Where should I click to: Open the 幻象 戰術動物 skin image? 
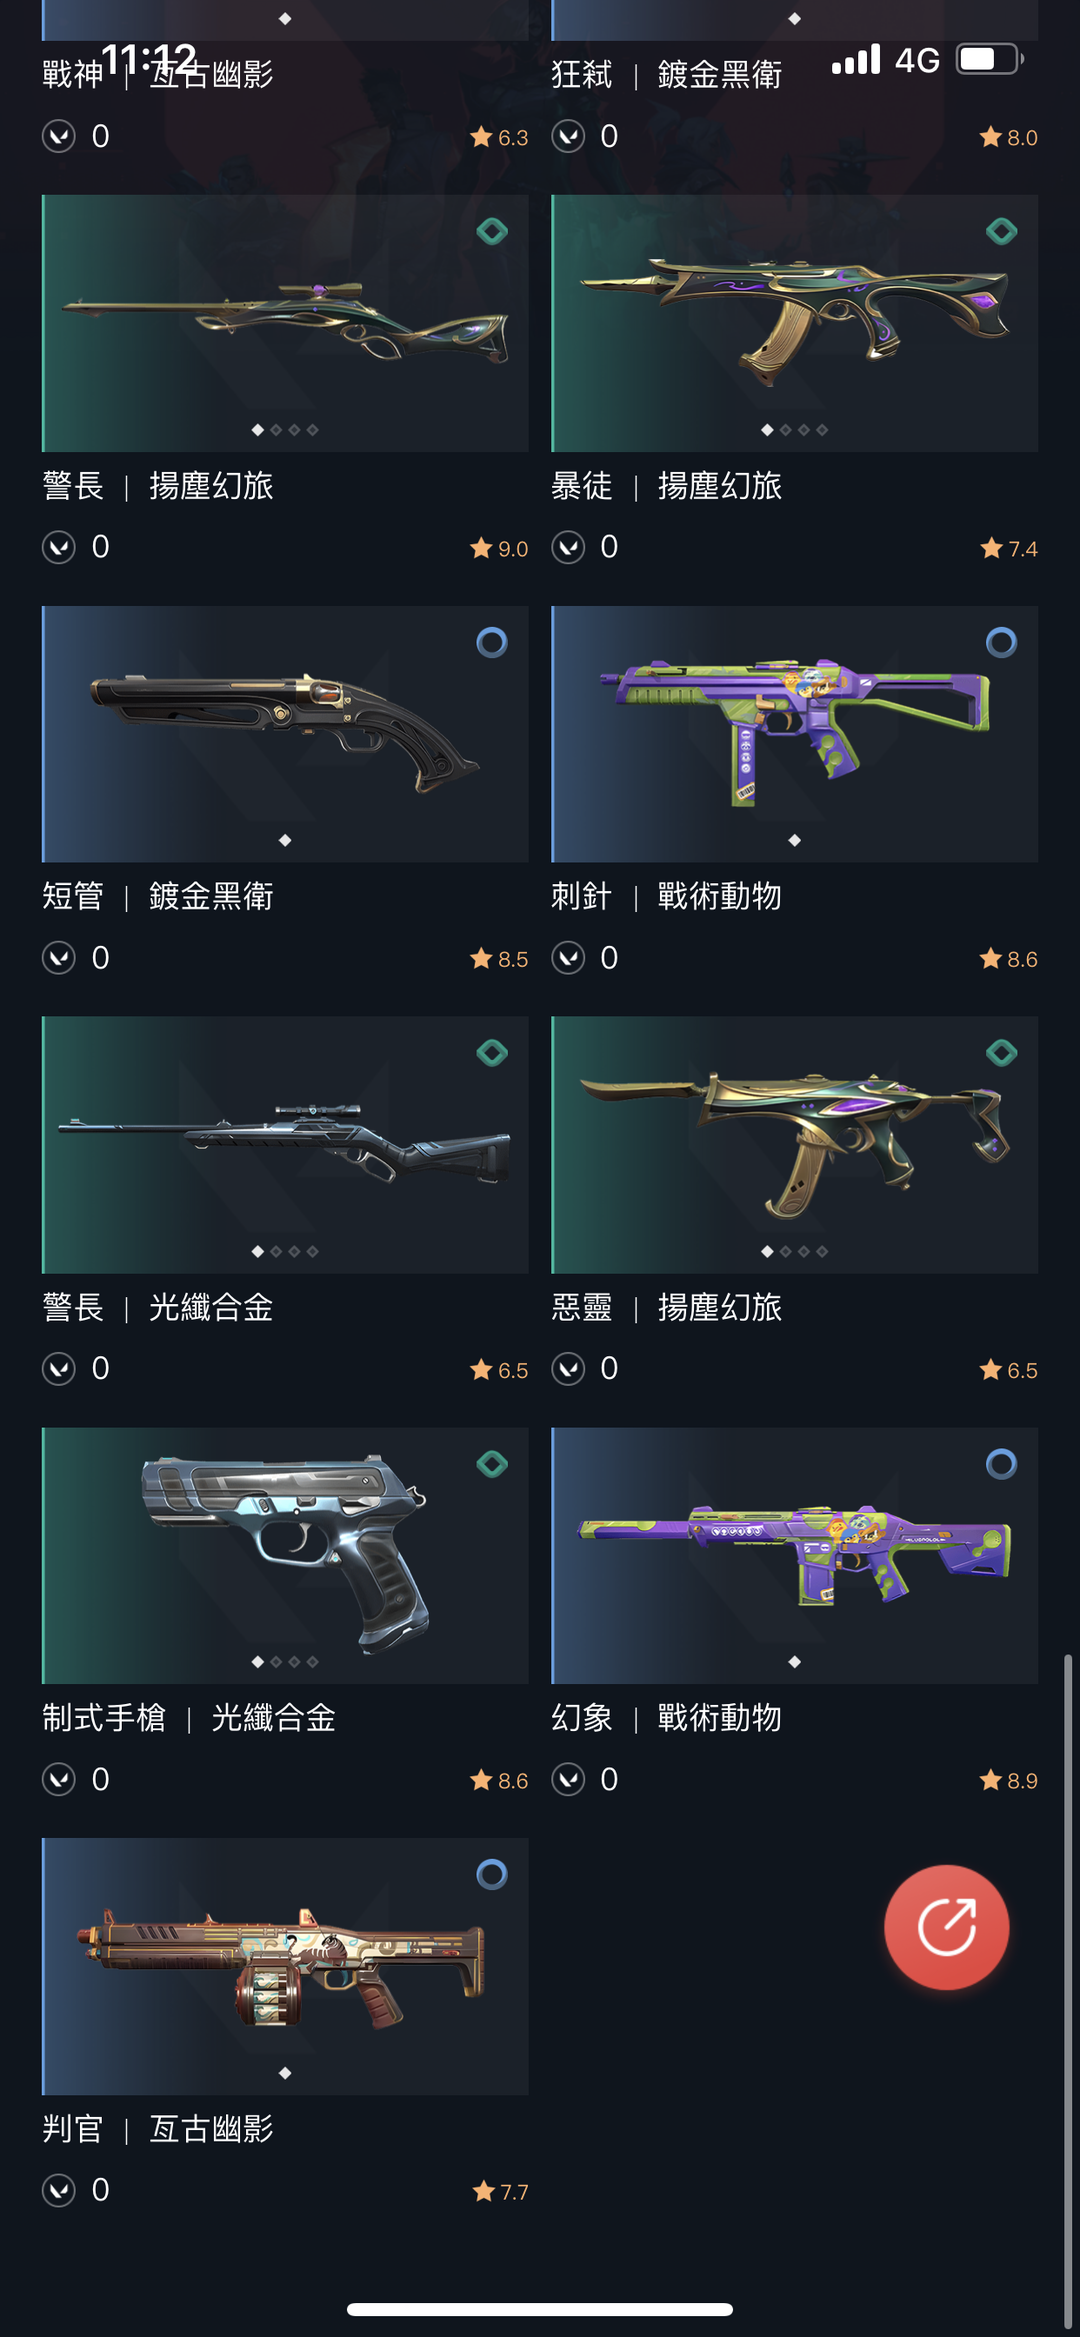coord(794,1555)
